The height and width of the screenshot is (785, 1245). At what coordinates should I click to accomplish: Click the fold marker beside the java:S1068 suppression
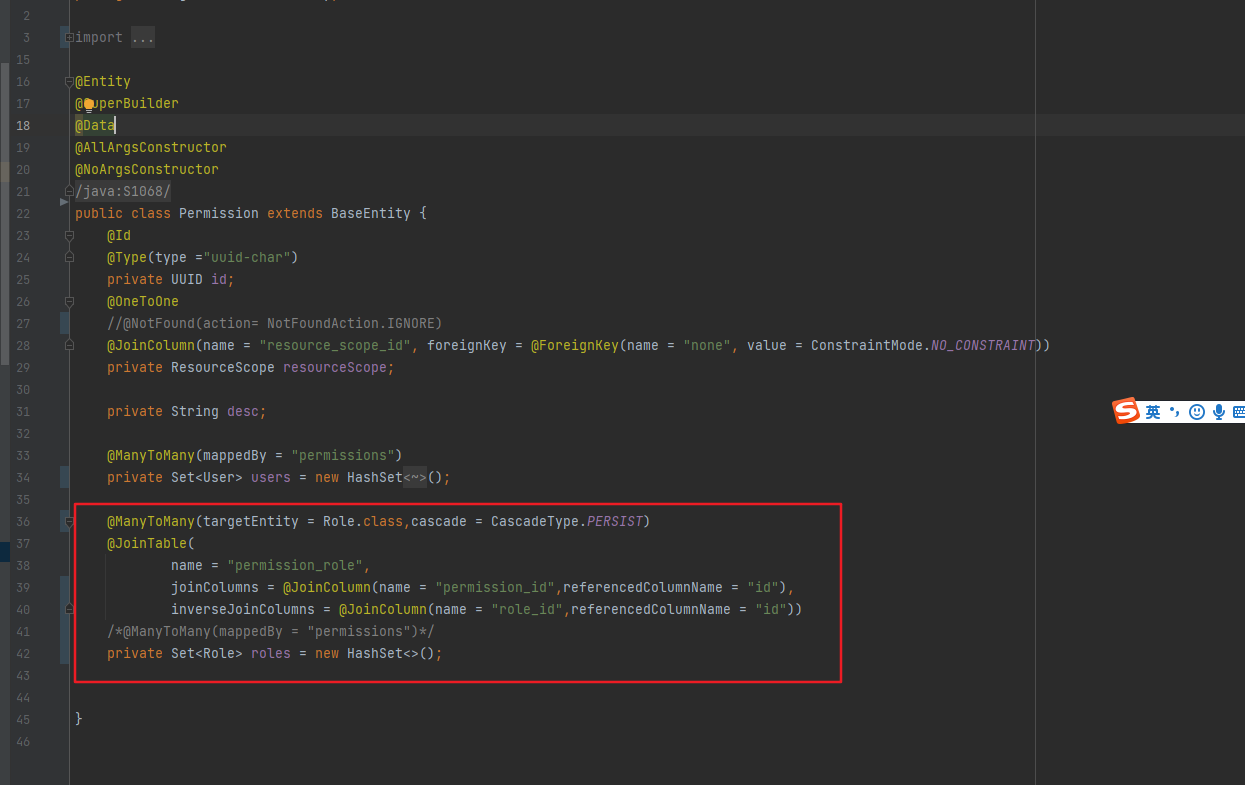tap(68, 189)
